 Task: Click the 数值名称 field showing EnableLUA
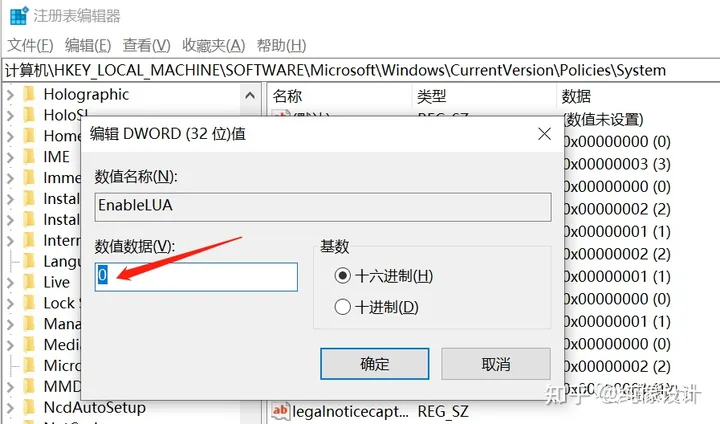[x=323, y=207]
